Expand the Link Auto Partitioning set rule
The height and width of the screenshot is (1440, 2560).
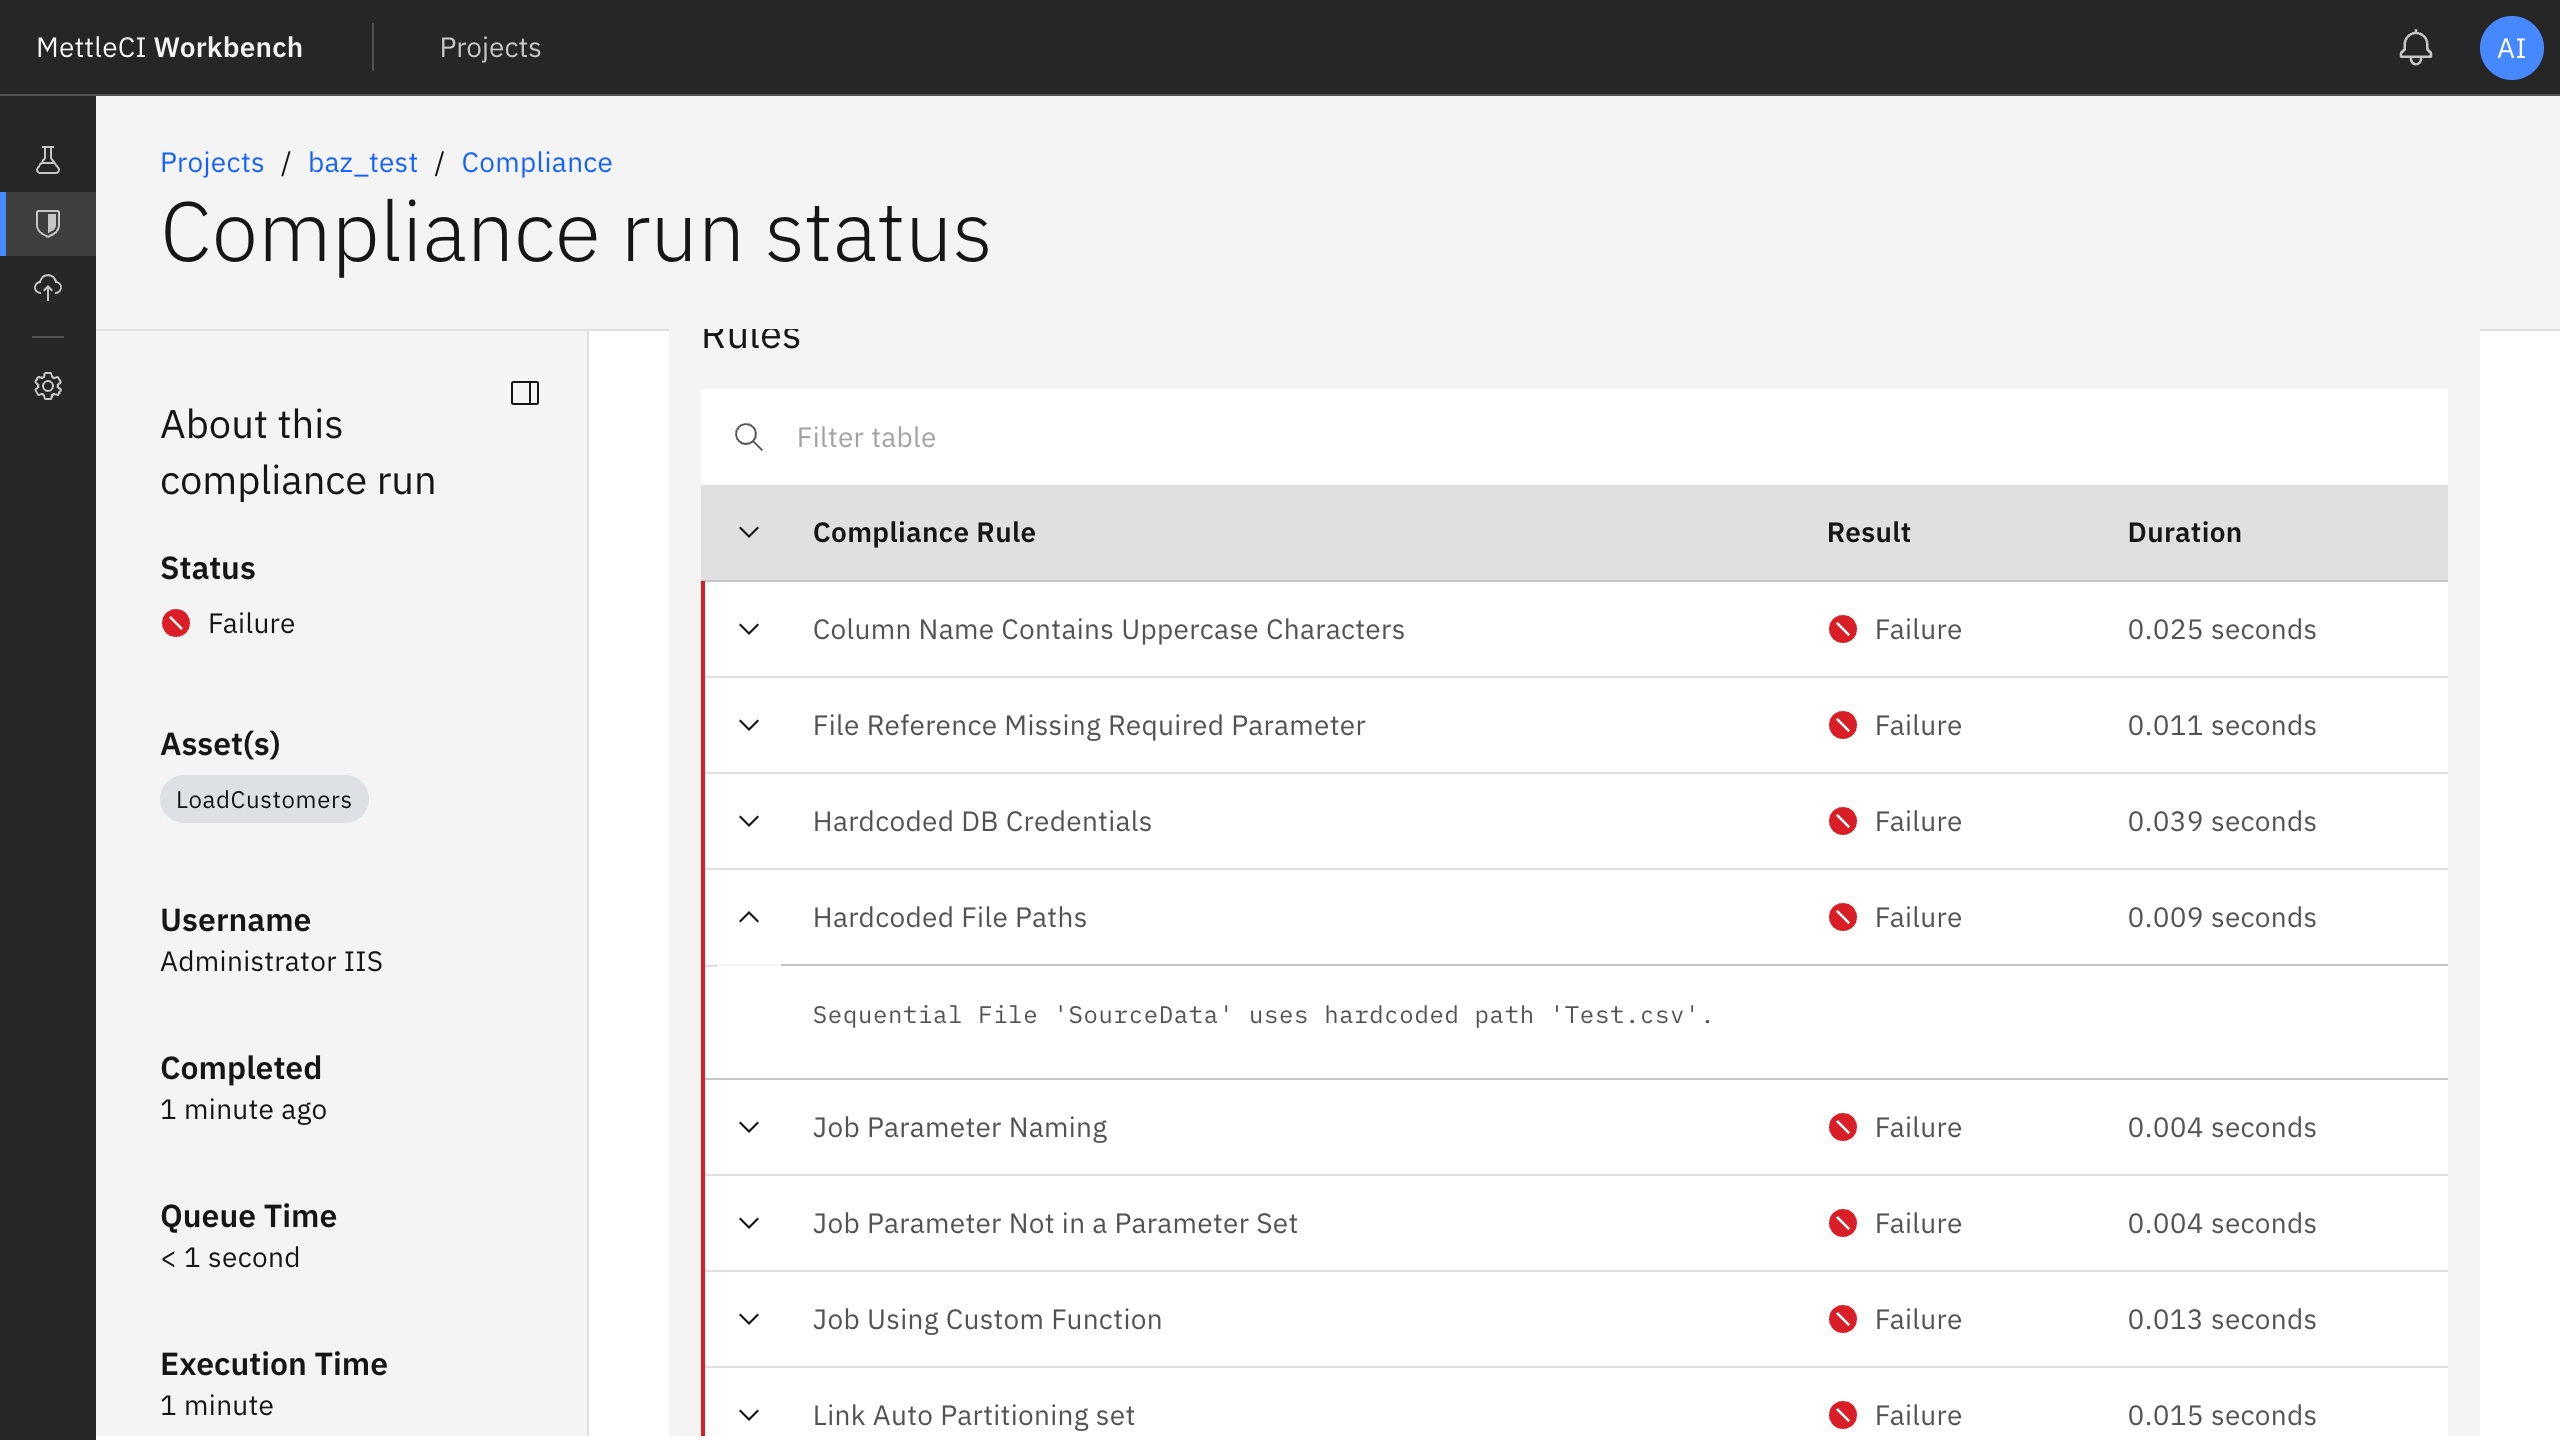[750, 1415]
